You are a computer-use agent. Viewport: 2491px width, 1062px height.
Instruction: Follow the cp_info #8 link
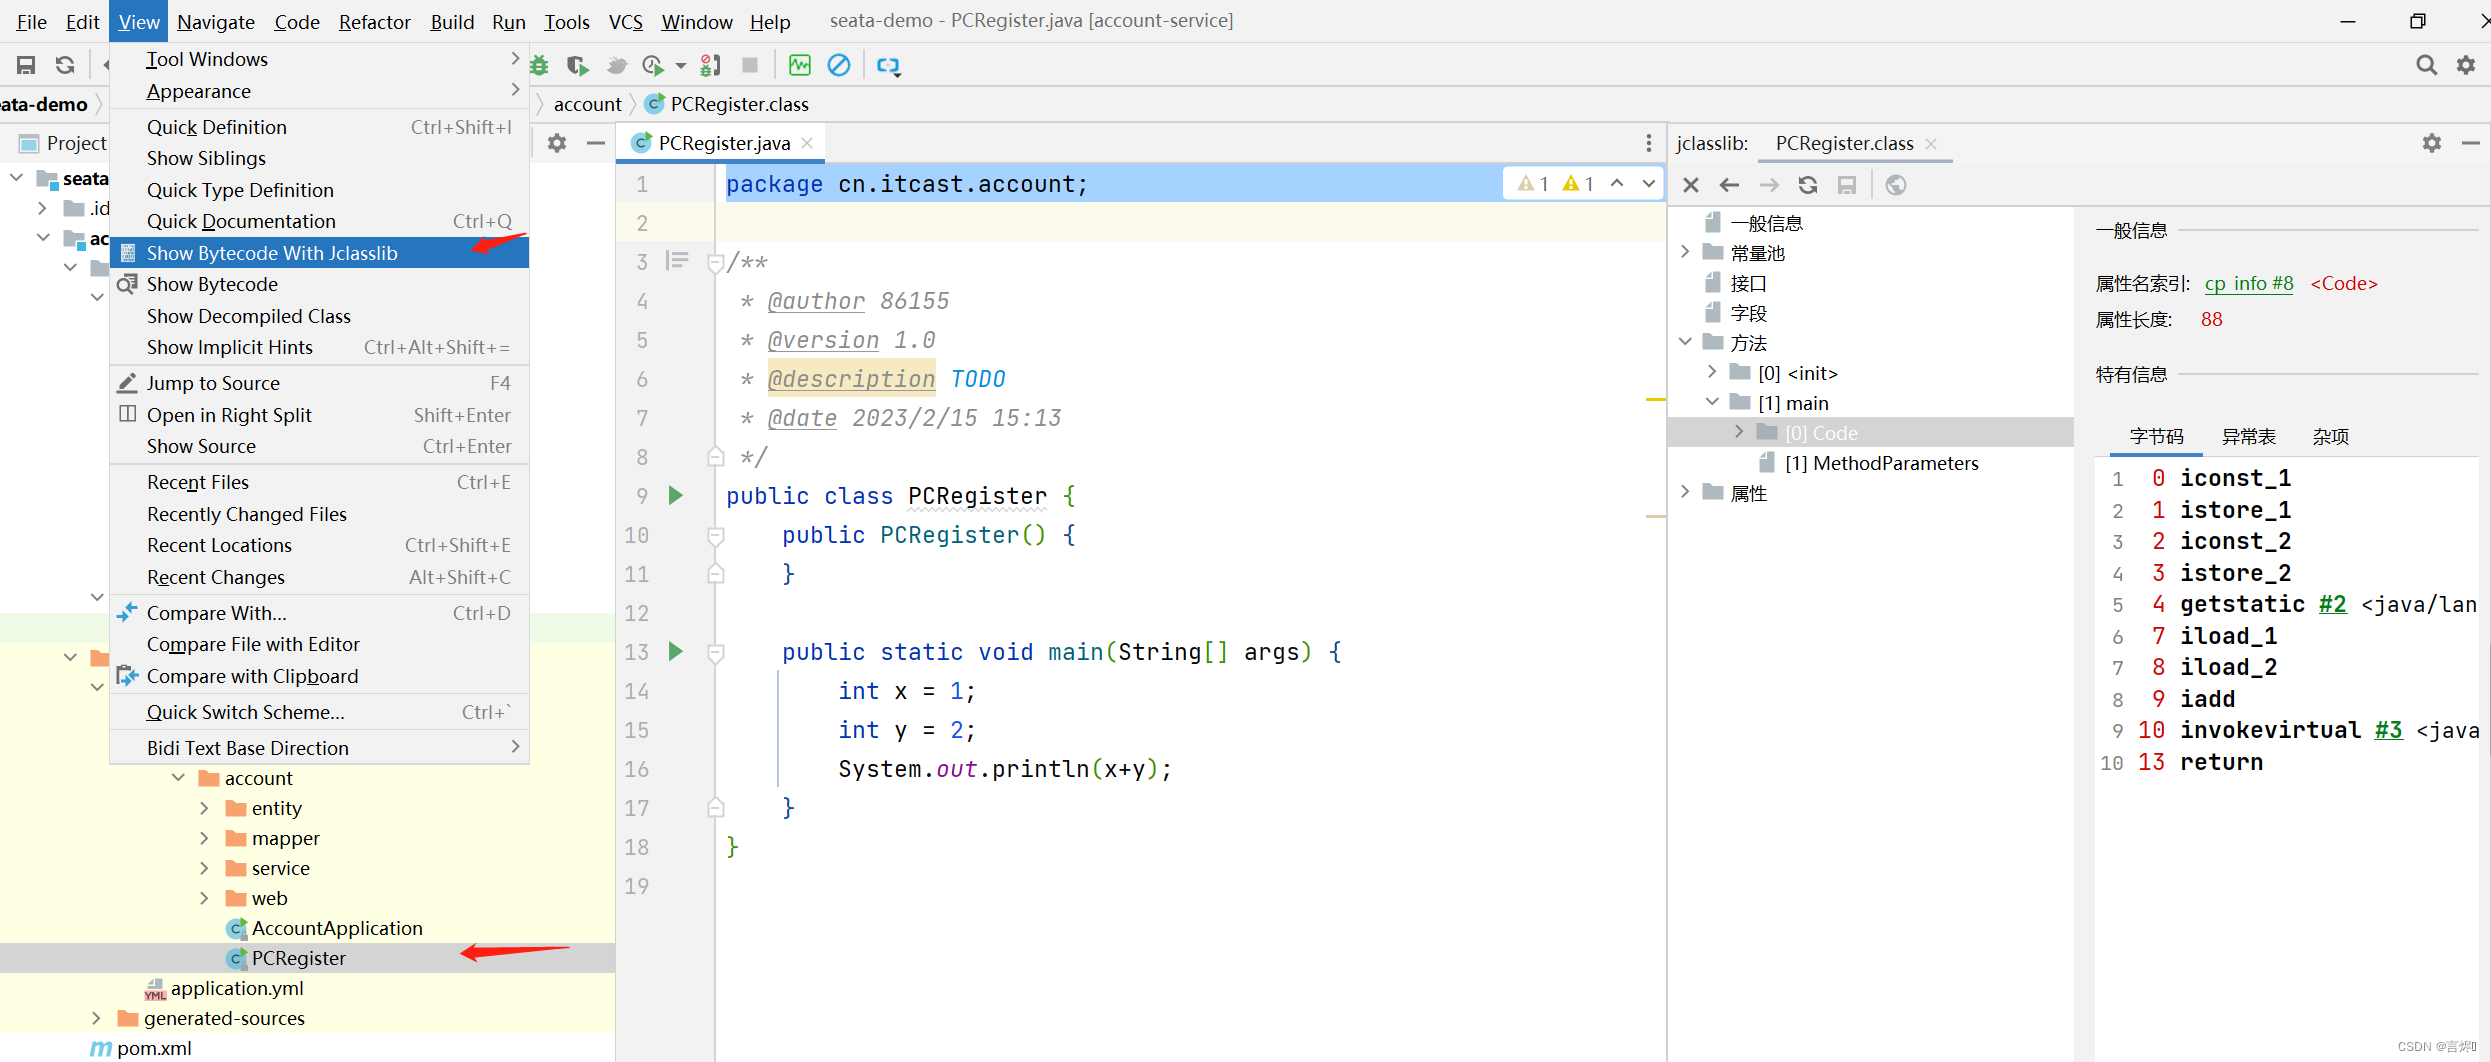[2248, 284]
